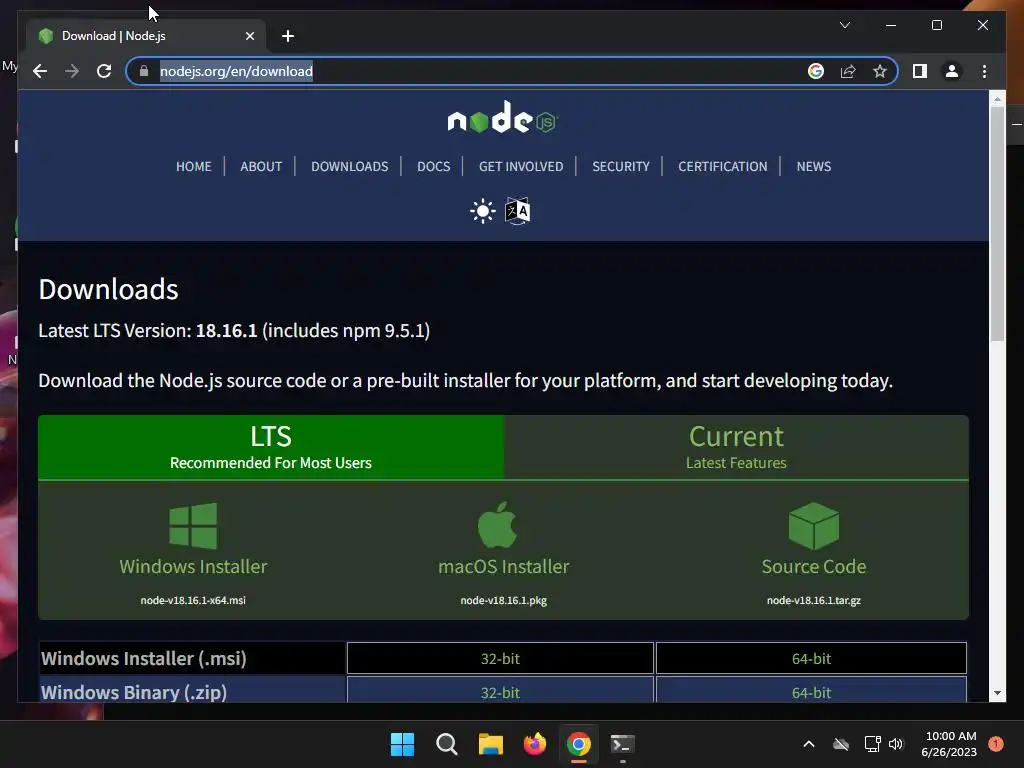1024x768 pixels.
Task: Open the CERTIFICATION nav item
Action: 722,167
